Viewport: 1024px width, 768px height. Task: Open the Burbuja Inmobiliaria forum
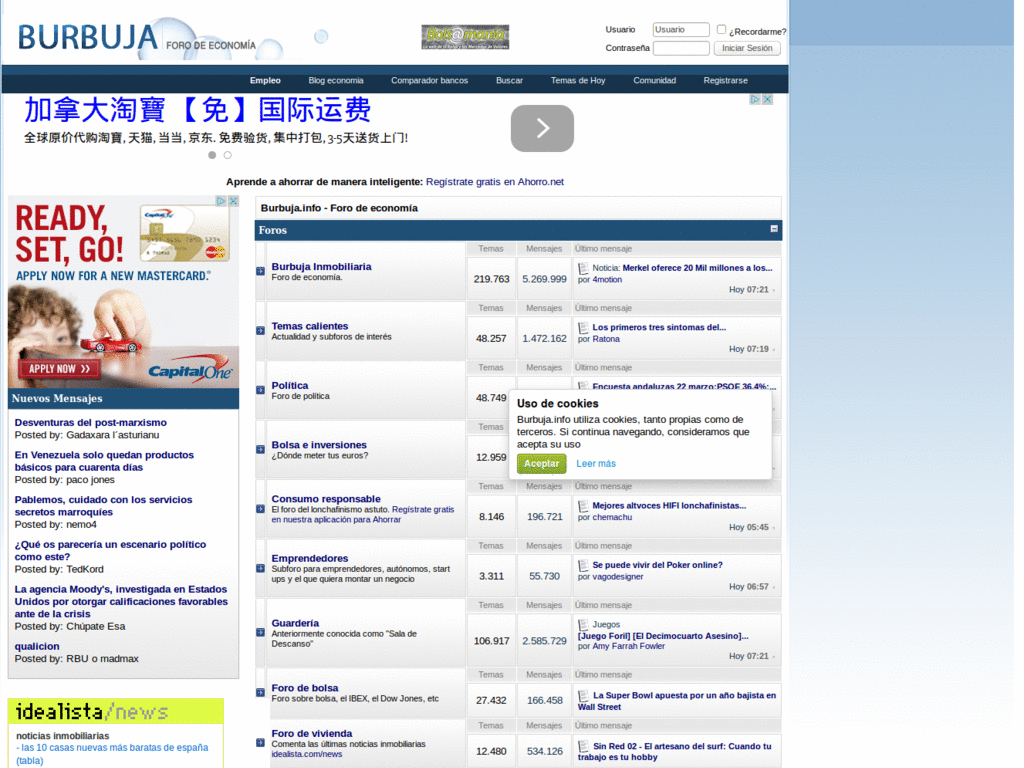coord(321,266)
